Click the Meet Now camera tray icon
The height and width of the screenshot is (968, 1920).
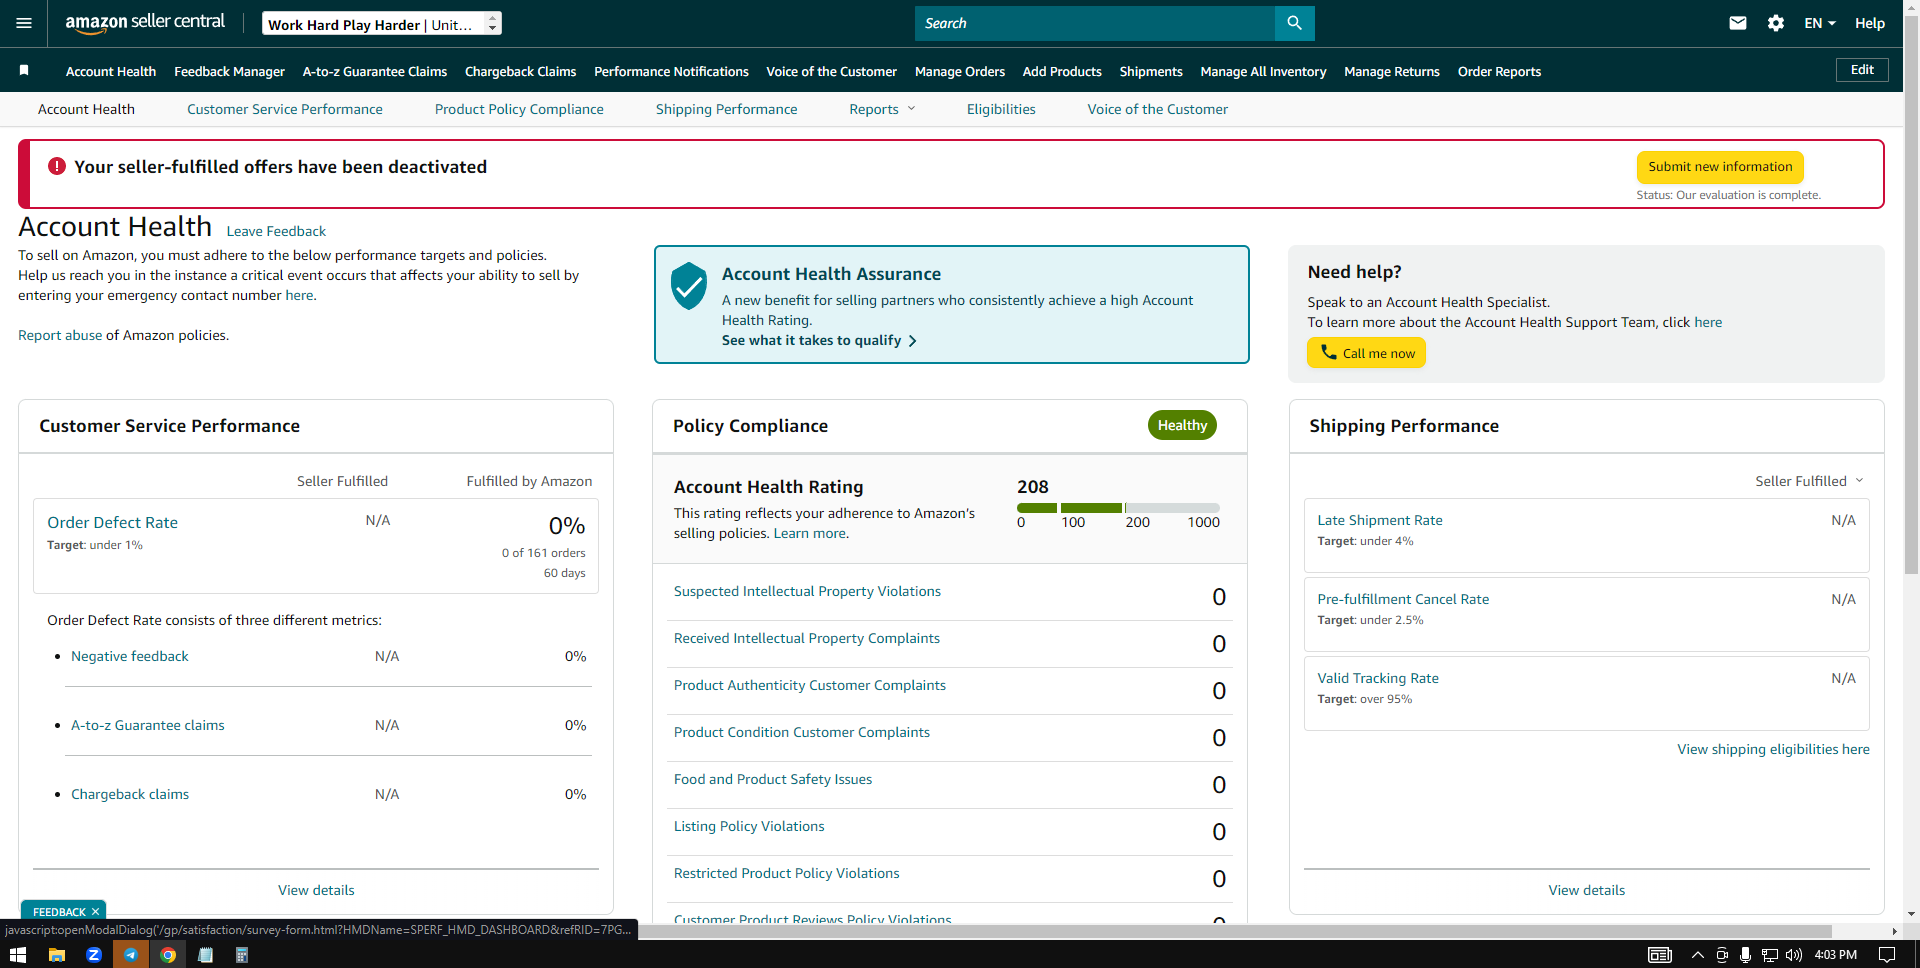click(1722, 955)
